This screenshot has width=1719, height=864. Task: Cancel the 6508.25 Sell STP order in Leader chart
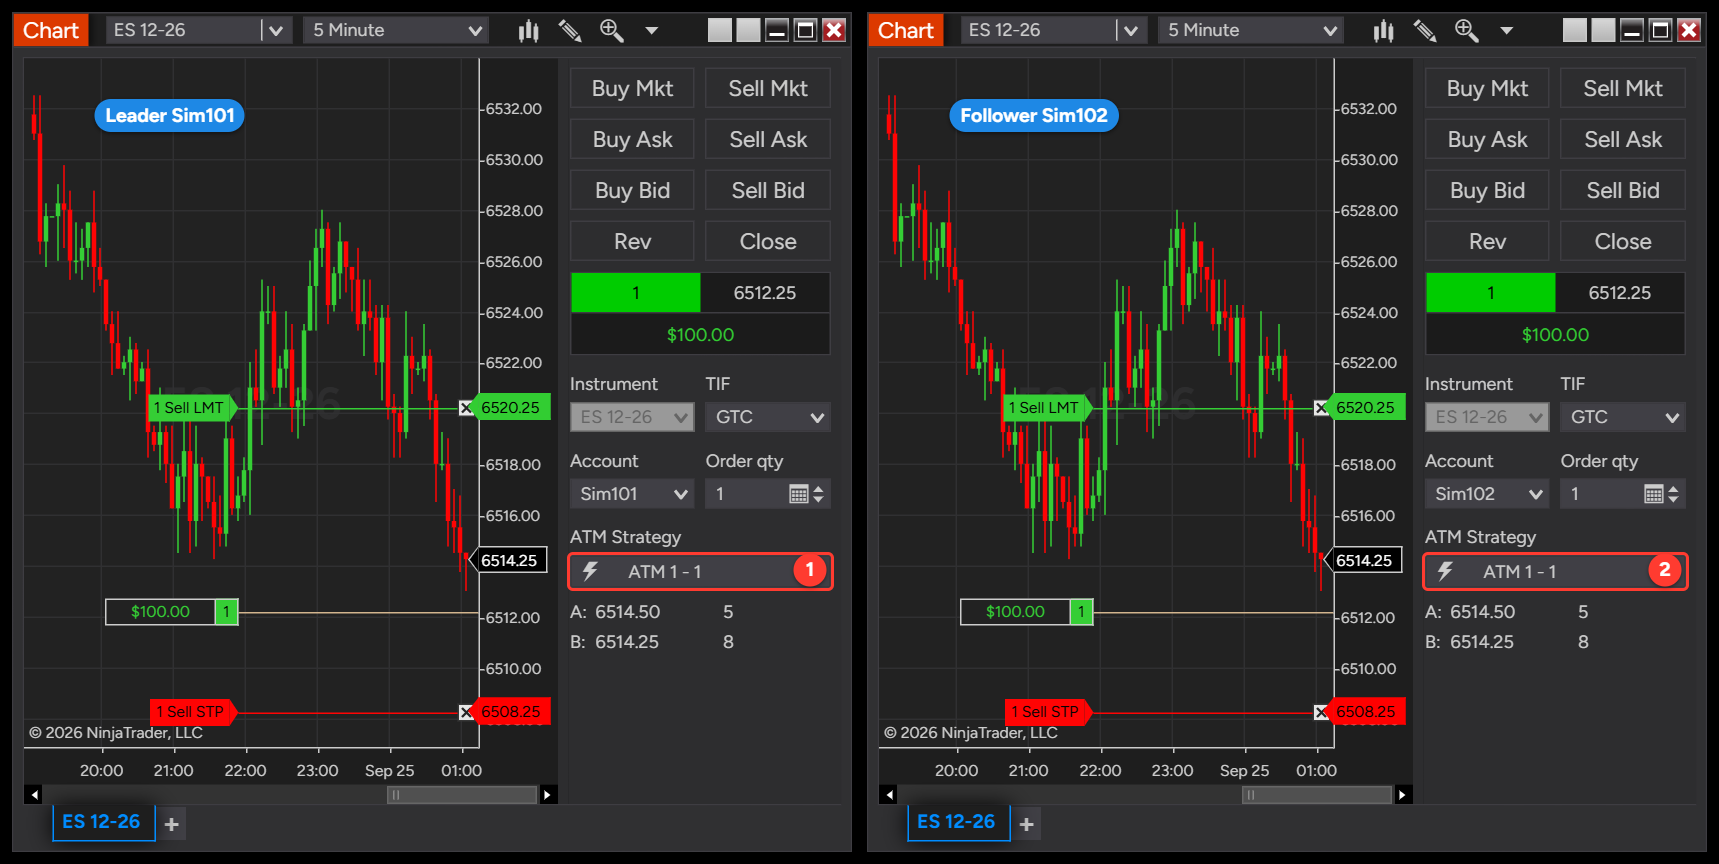[x=466, y=712]
